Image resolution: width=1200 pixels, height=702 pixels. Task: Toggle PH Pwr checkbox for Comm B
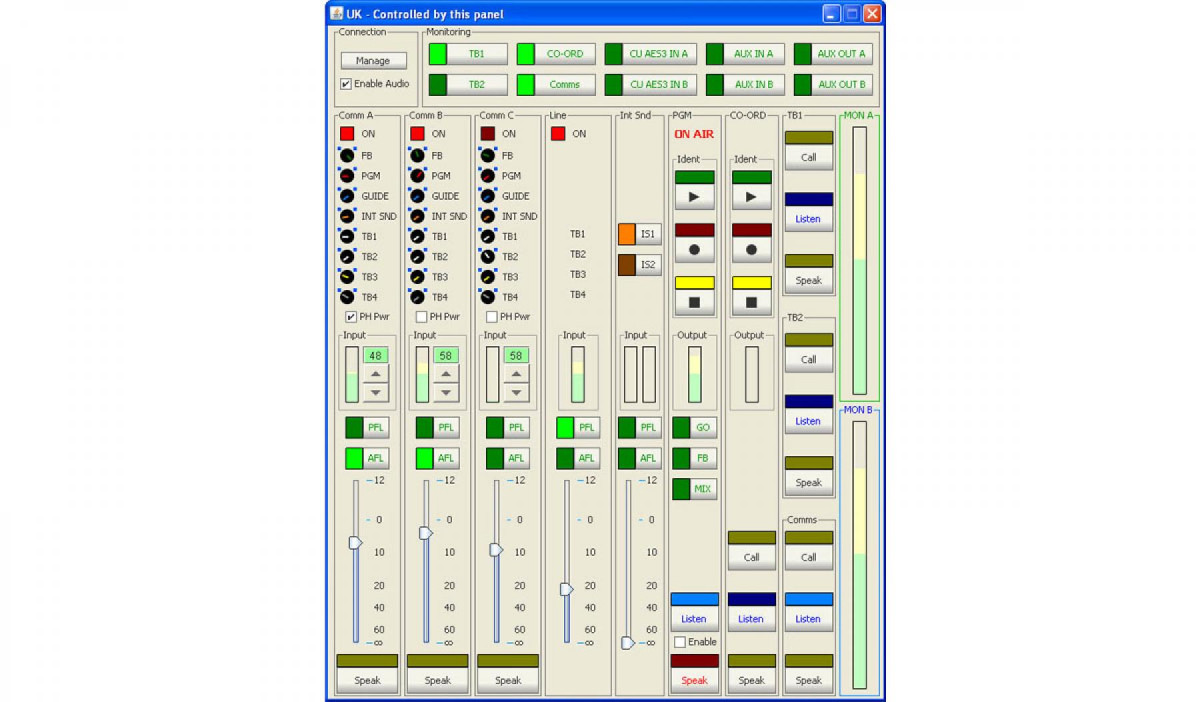click(x=421, y=317)
